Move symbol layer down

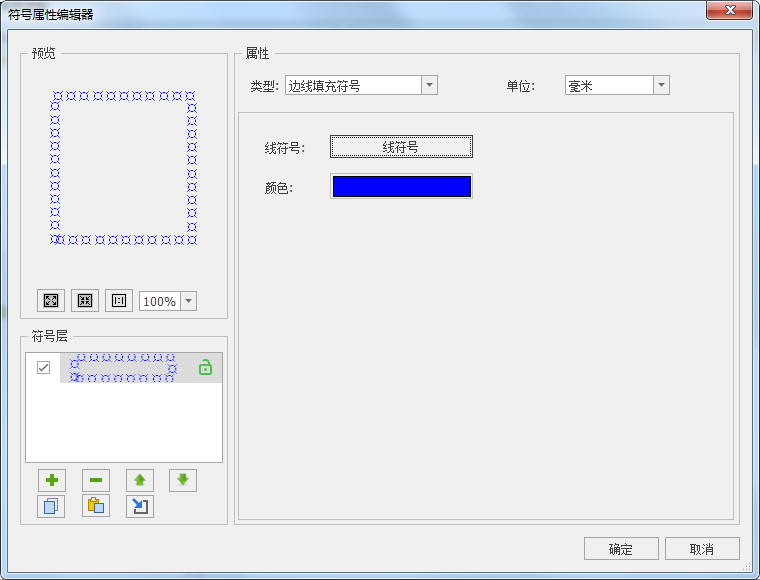(183, 480)
